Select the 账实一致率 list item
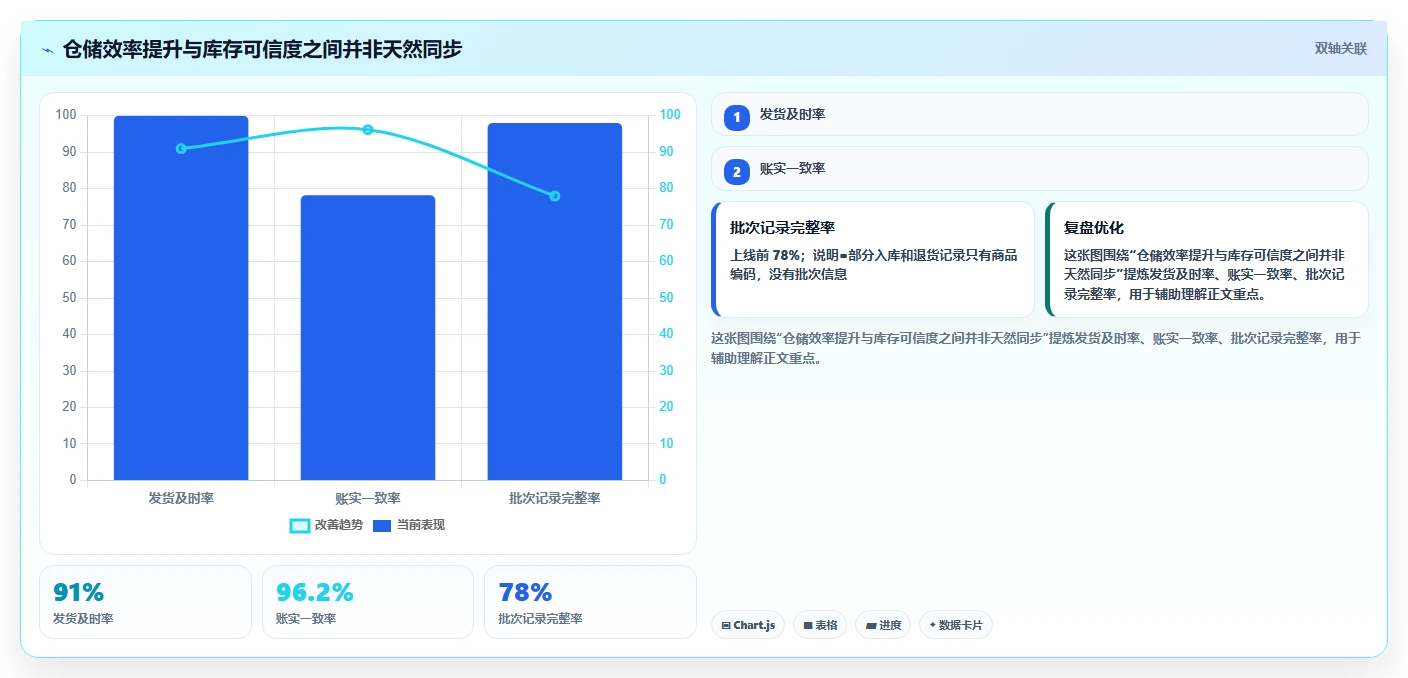Screen dimensions: 1408x678 click(x=1039, y=168)
